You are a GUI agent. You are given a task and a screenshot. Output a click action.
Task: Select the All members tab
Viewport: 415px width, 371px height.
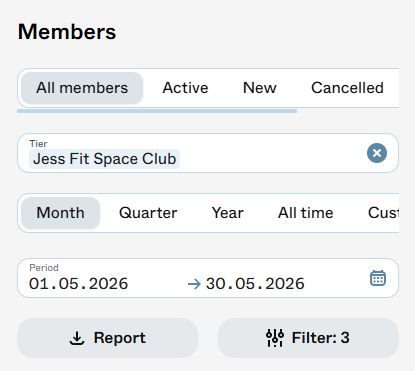click(x=82, y=88)
